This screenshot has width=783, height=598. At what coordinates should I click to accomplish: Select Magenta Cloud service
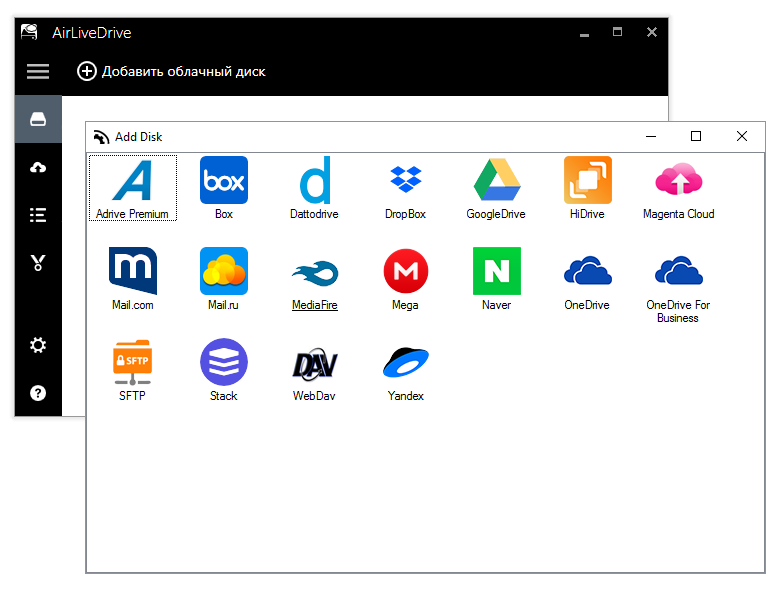678,181
